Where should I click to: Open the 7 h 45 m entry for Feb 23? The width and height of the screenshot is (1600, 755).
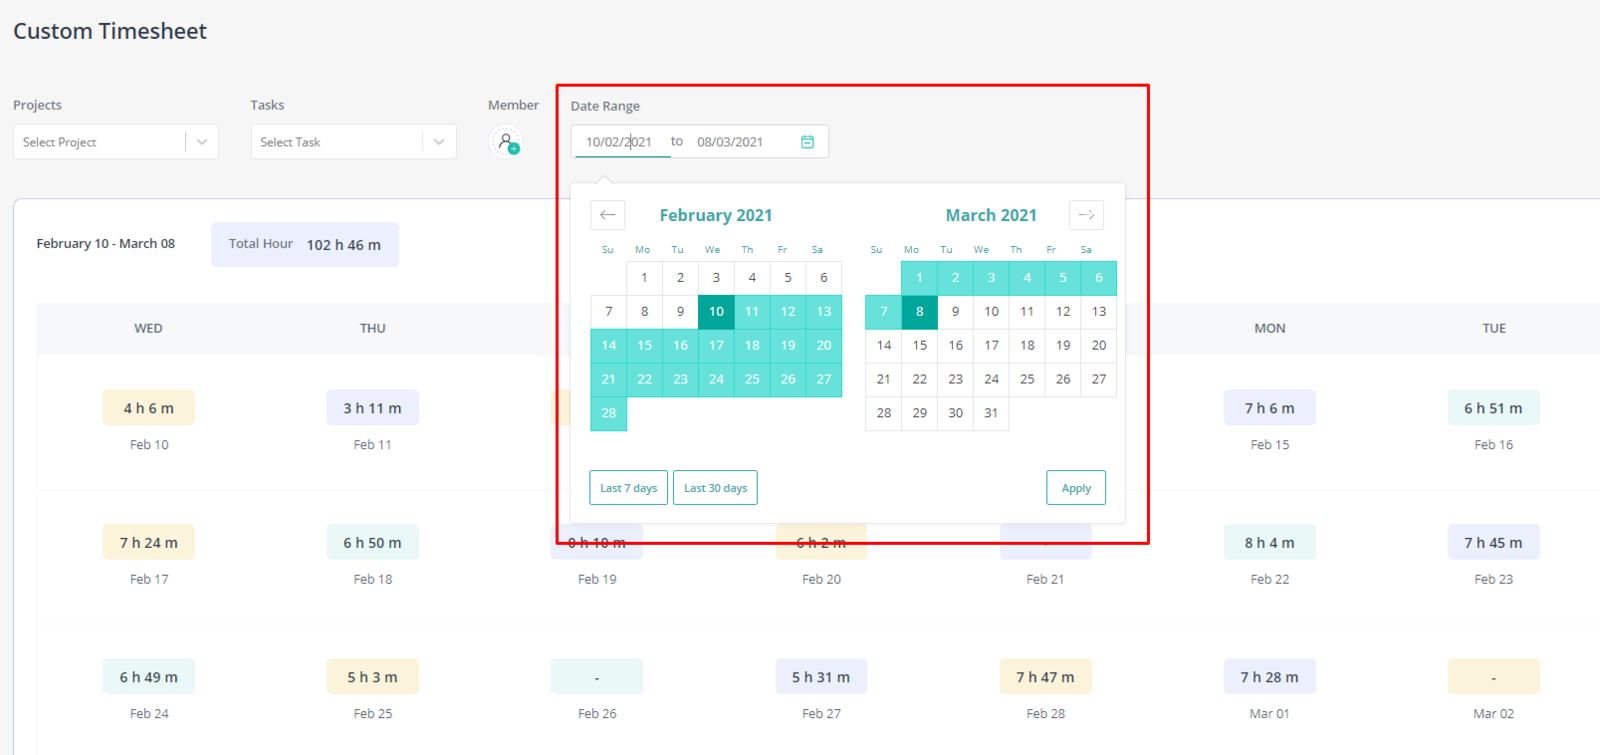pyautogui.click(x=1494, y=542)
